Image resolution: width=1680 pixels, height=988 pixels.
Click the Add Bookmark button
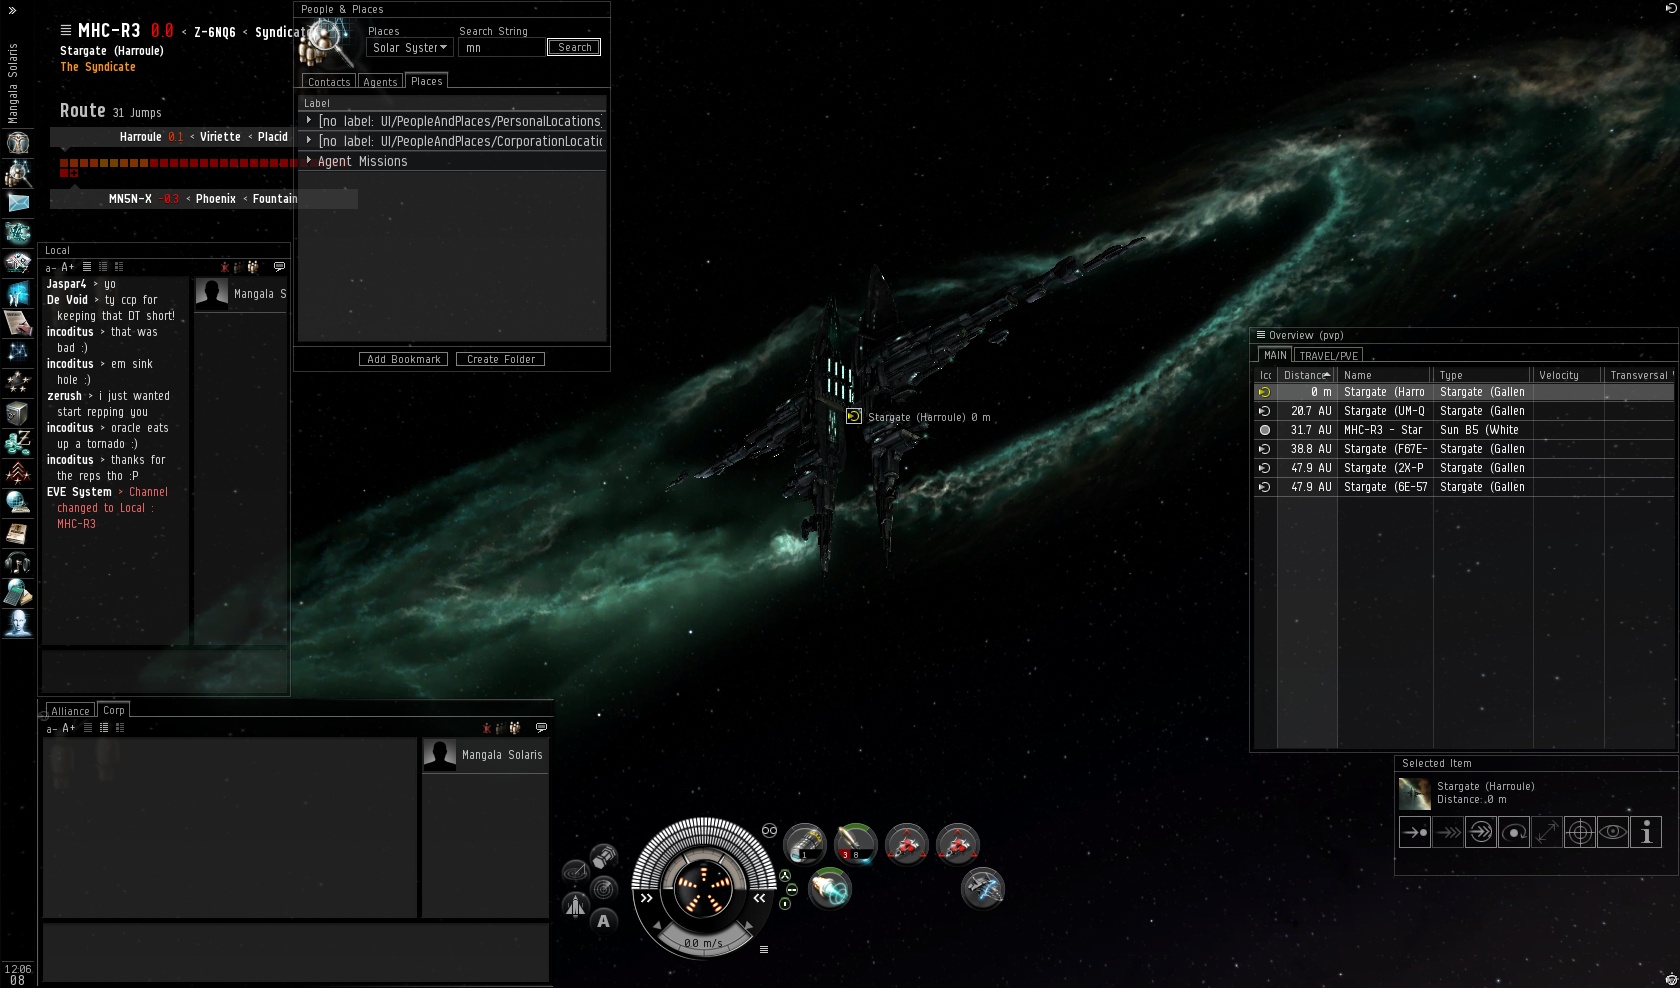coord(404,359)
